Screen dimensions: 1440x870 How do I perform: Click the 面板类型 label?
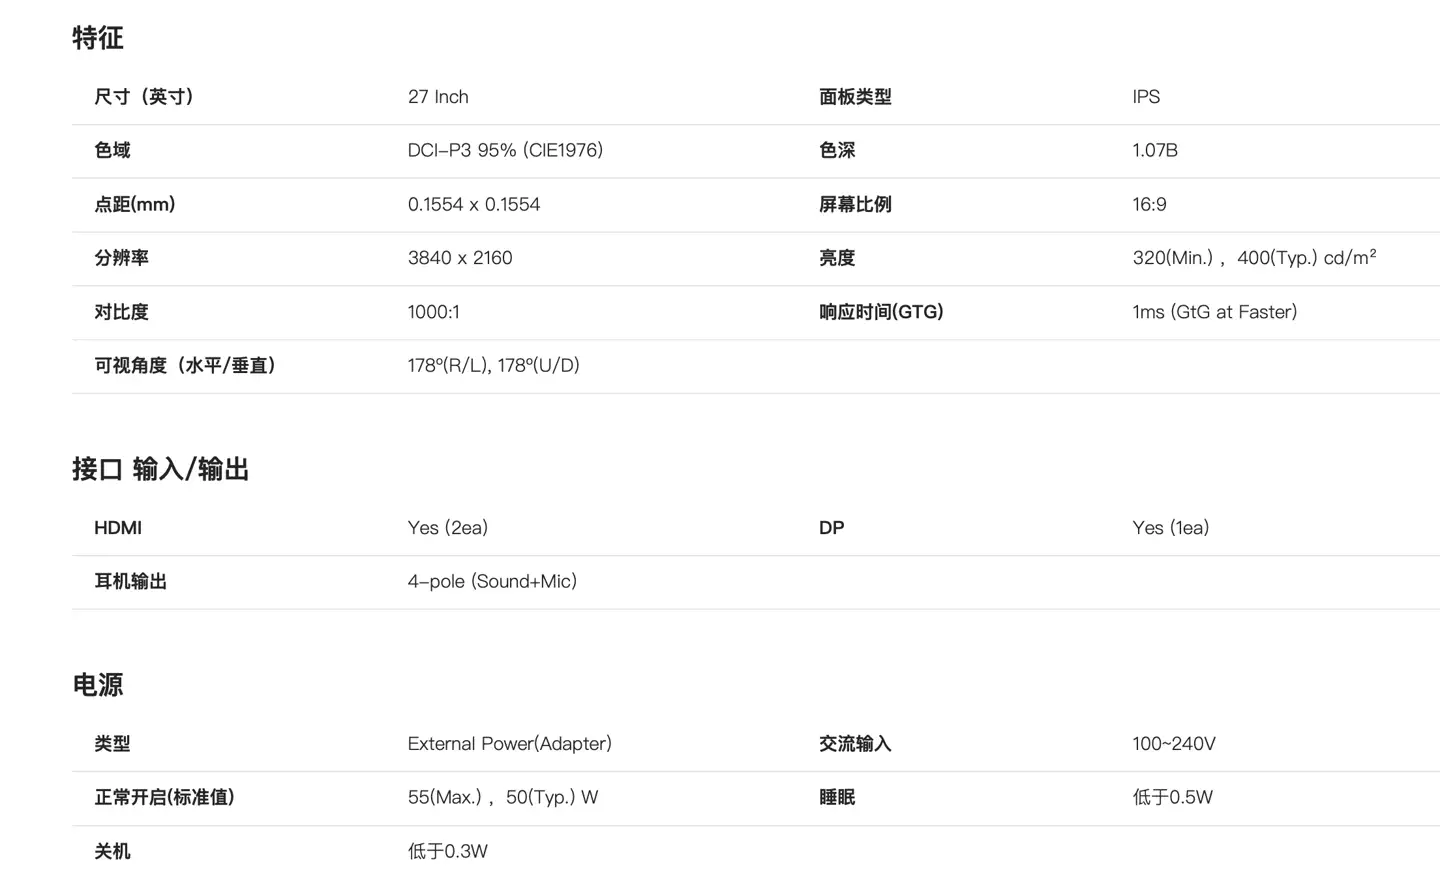click(x=855, y=97)
